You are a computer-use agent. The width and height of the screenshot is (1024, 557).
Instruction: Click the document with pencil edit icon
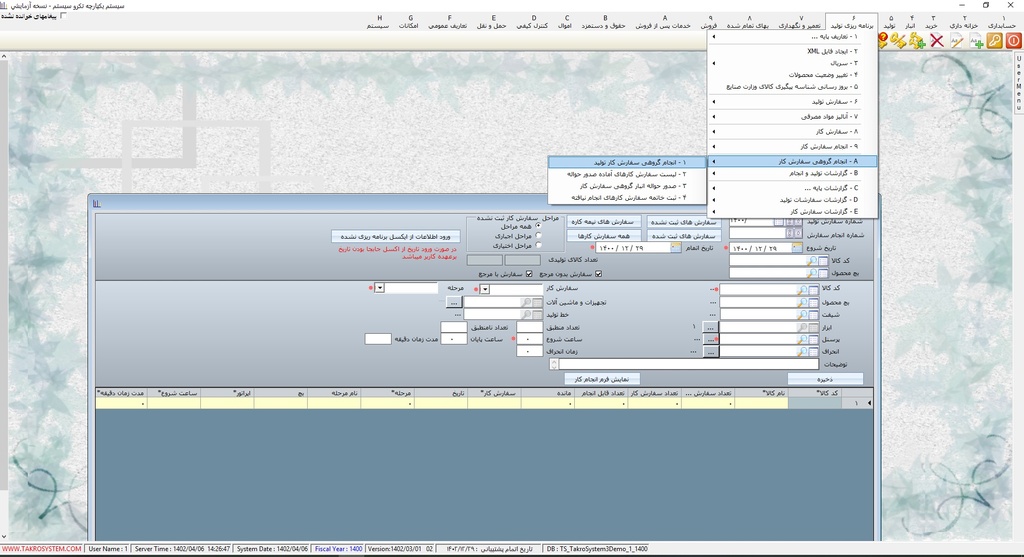tap(957, 41)
